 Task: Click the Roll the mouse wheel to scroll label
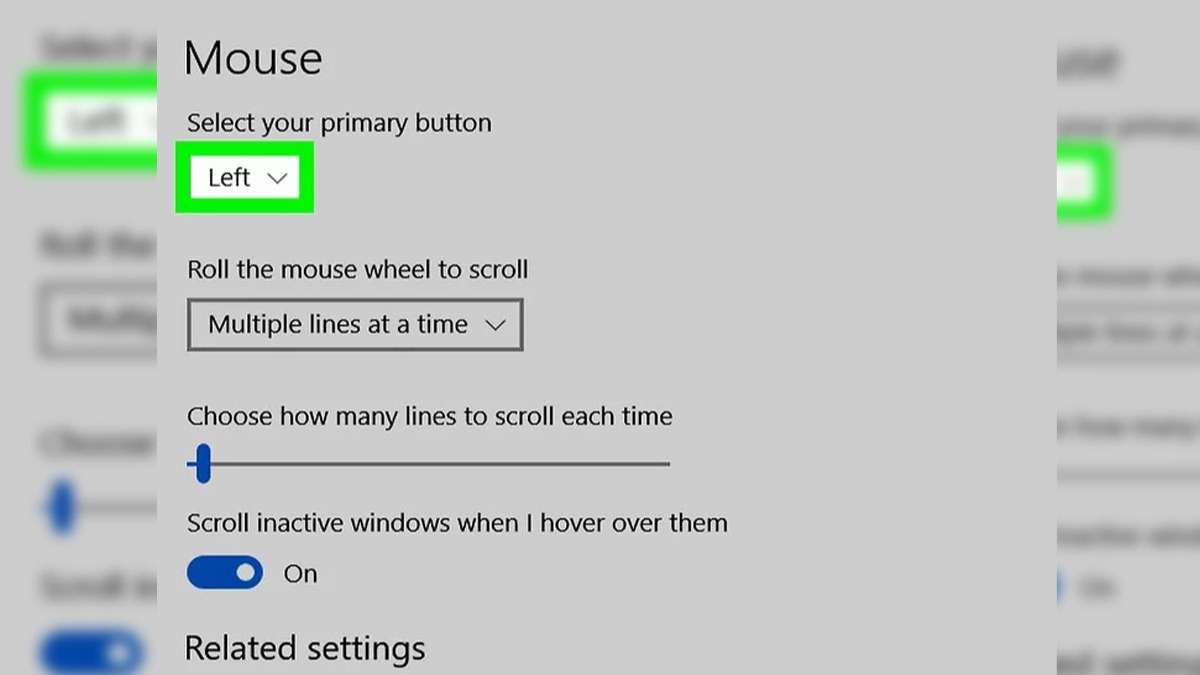coord(358,269)
